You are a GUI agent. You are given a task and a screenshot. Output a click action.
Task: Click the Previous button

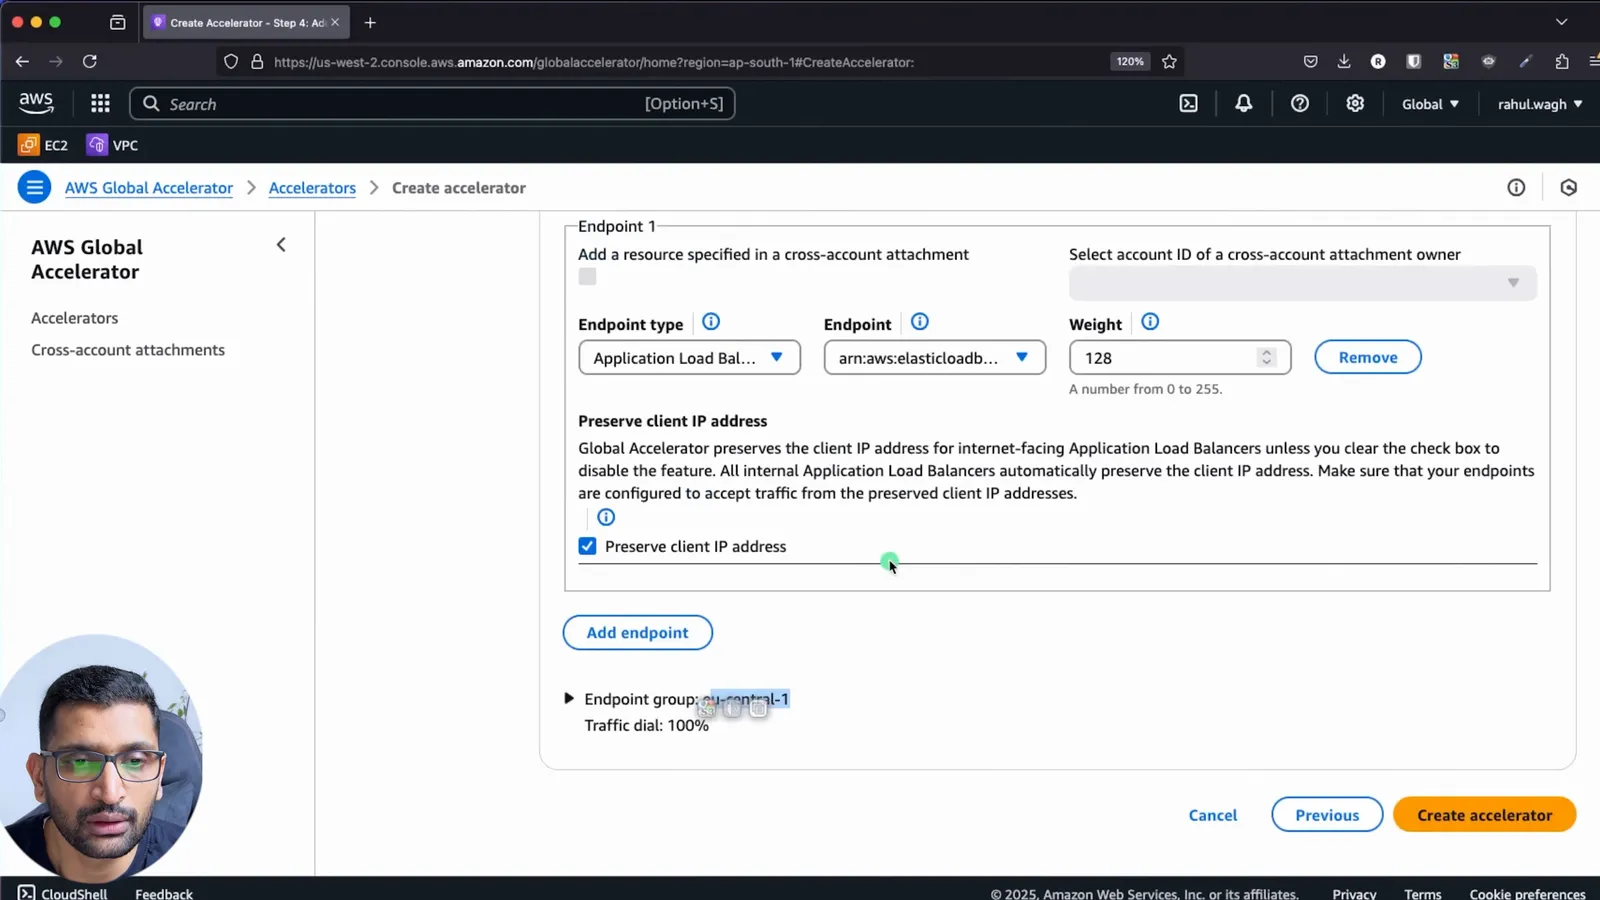(1327, 815)
